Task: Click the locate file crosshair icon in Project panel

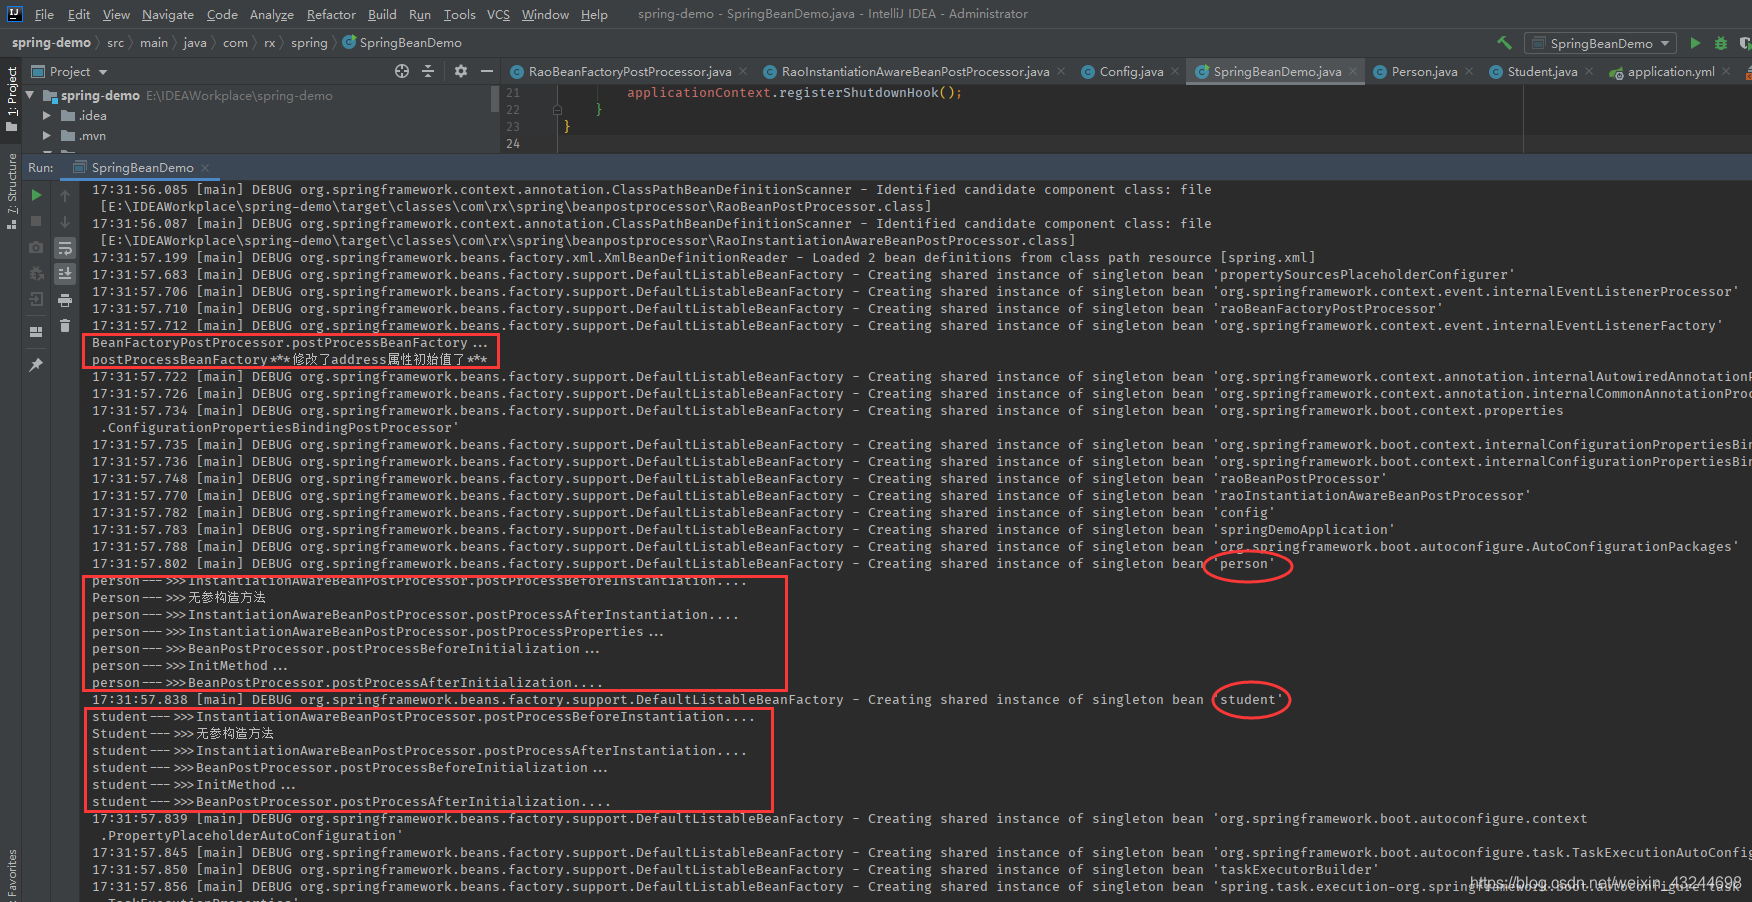Action: [402, 71]
